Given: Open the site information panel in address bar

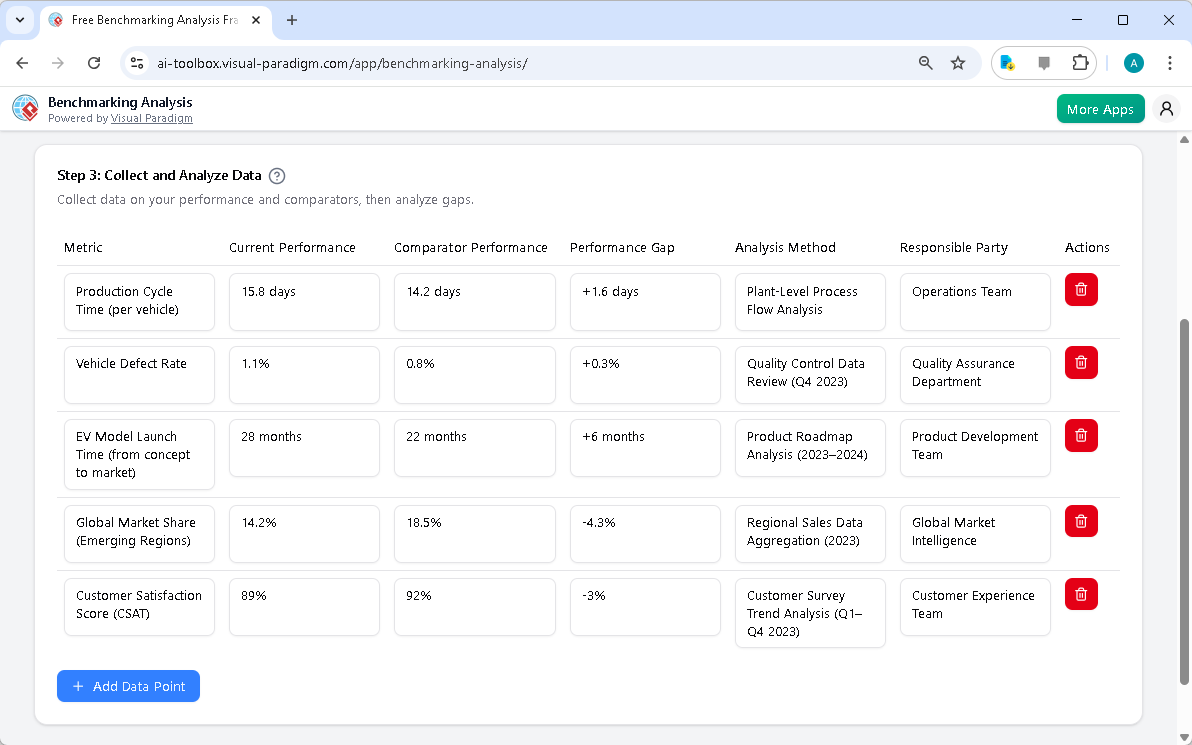Looking at the screenshot, I should click(136, 62).
